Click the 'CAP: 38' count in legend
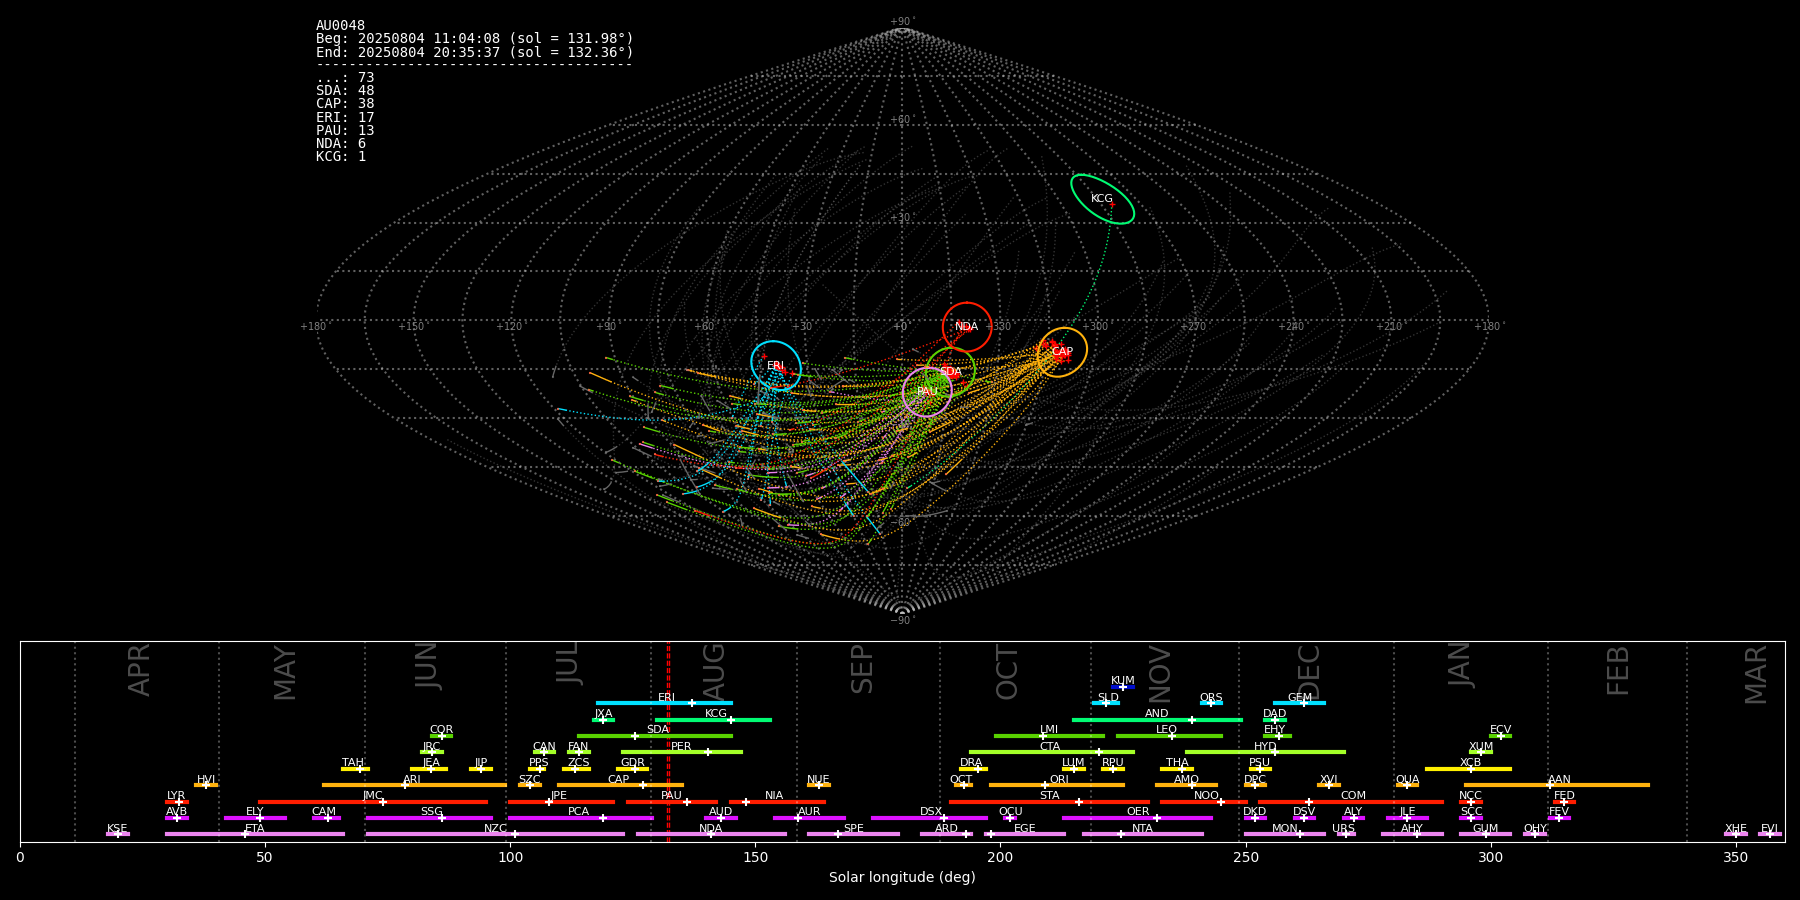 tap(345, 104)
